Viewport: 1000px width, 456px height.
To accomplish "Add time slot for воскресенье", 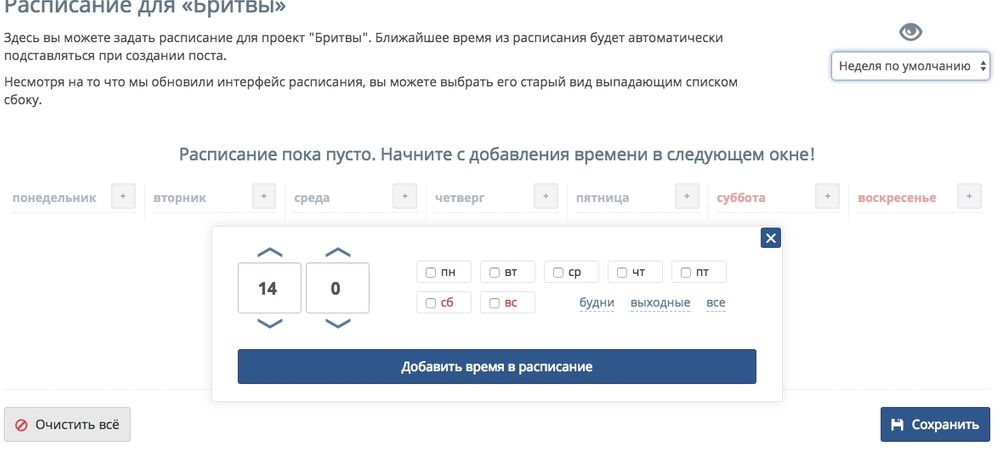I will point(969,196).
